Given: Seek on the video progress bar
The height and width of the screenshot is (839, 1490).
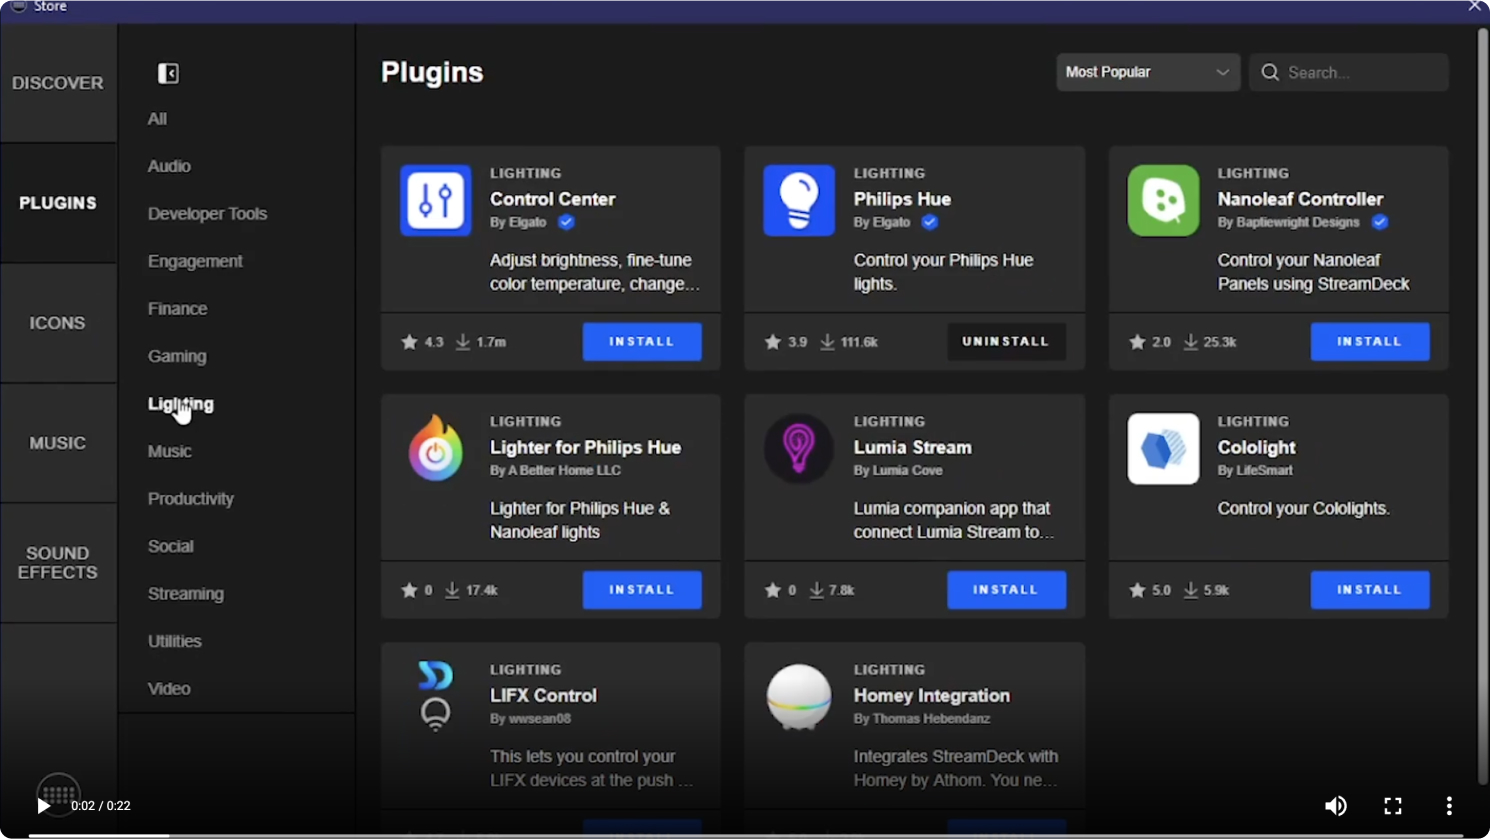Looking at the screenshot, I should [745, 835].
